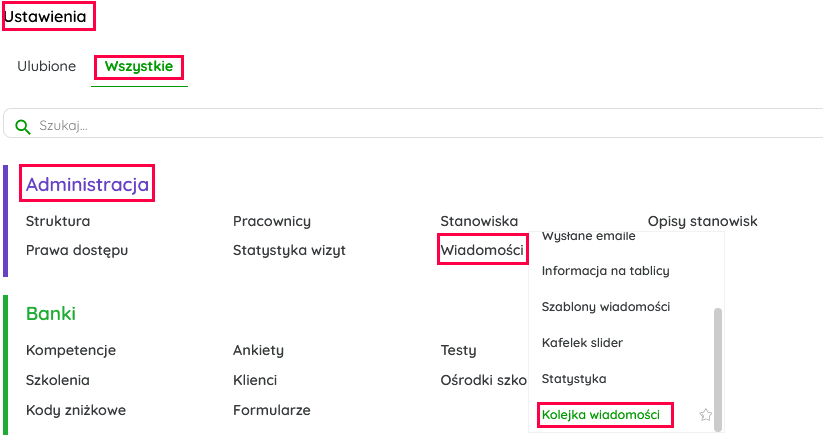Select the Wszystkie tab
This screenshot has width=823, height=435.
pyautogui.click(x=139, y=67)
